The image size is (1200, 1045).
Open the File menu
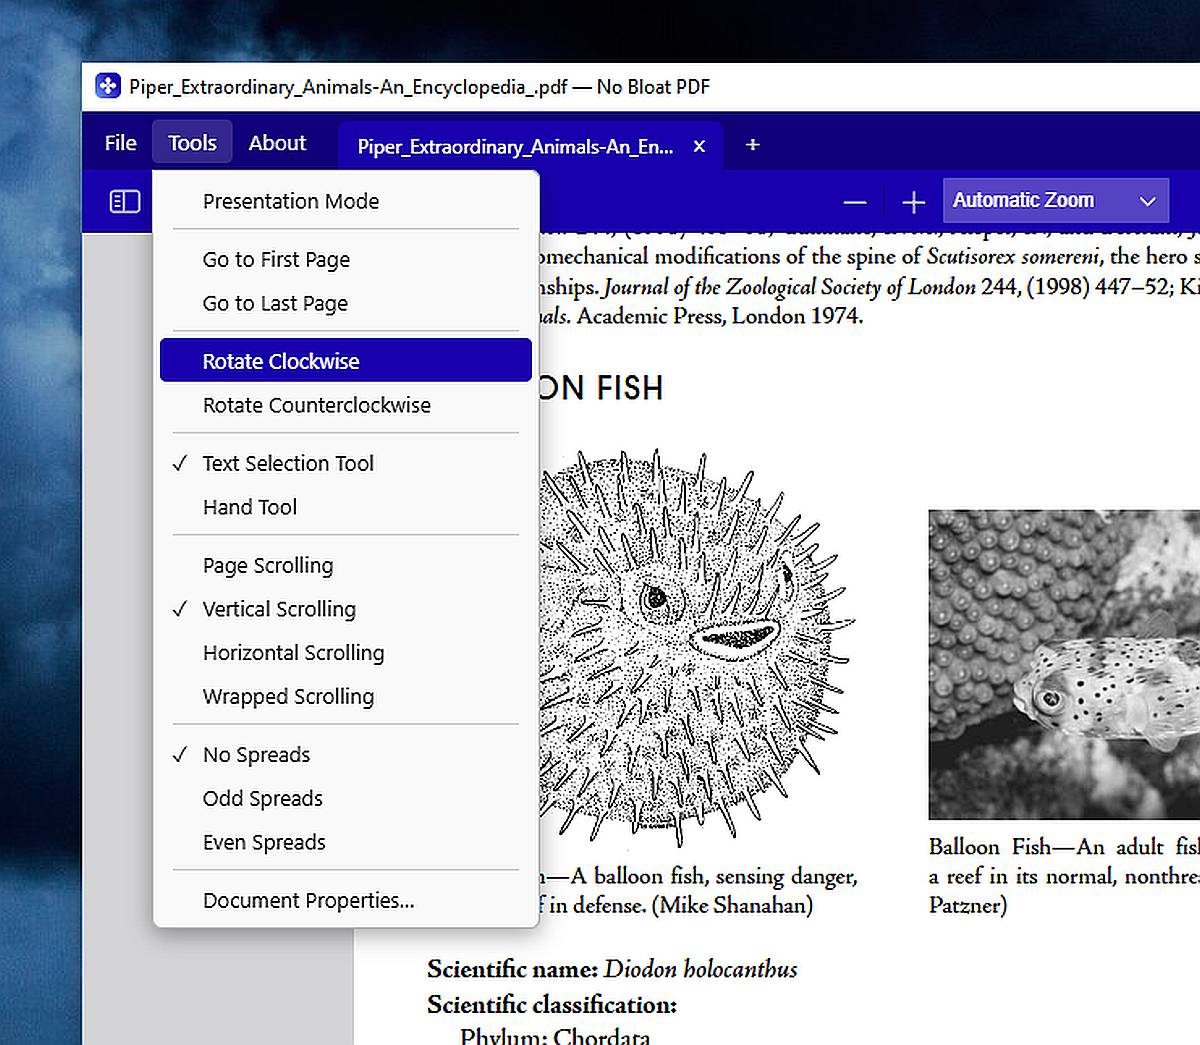click(x=120, y=143)
